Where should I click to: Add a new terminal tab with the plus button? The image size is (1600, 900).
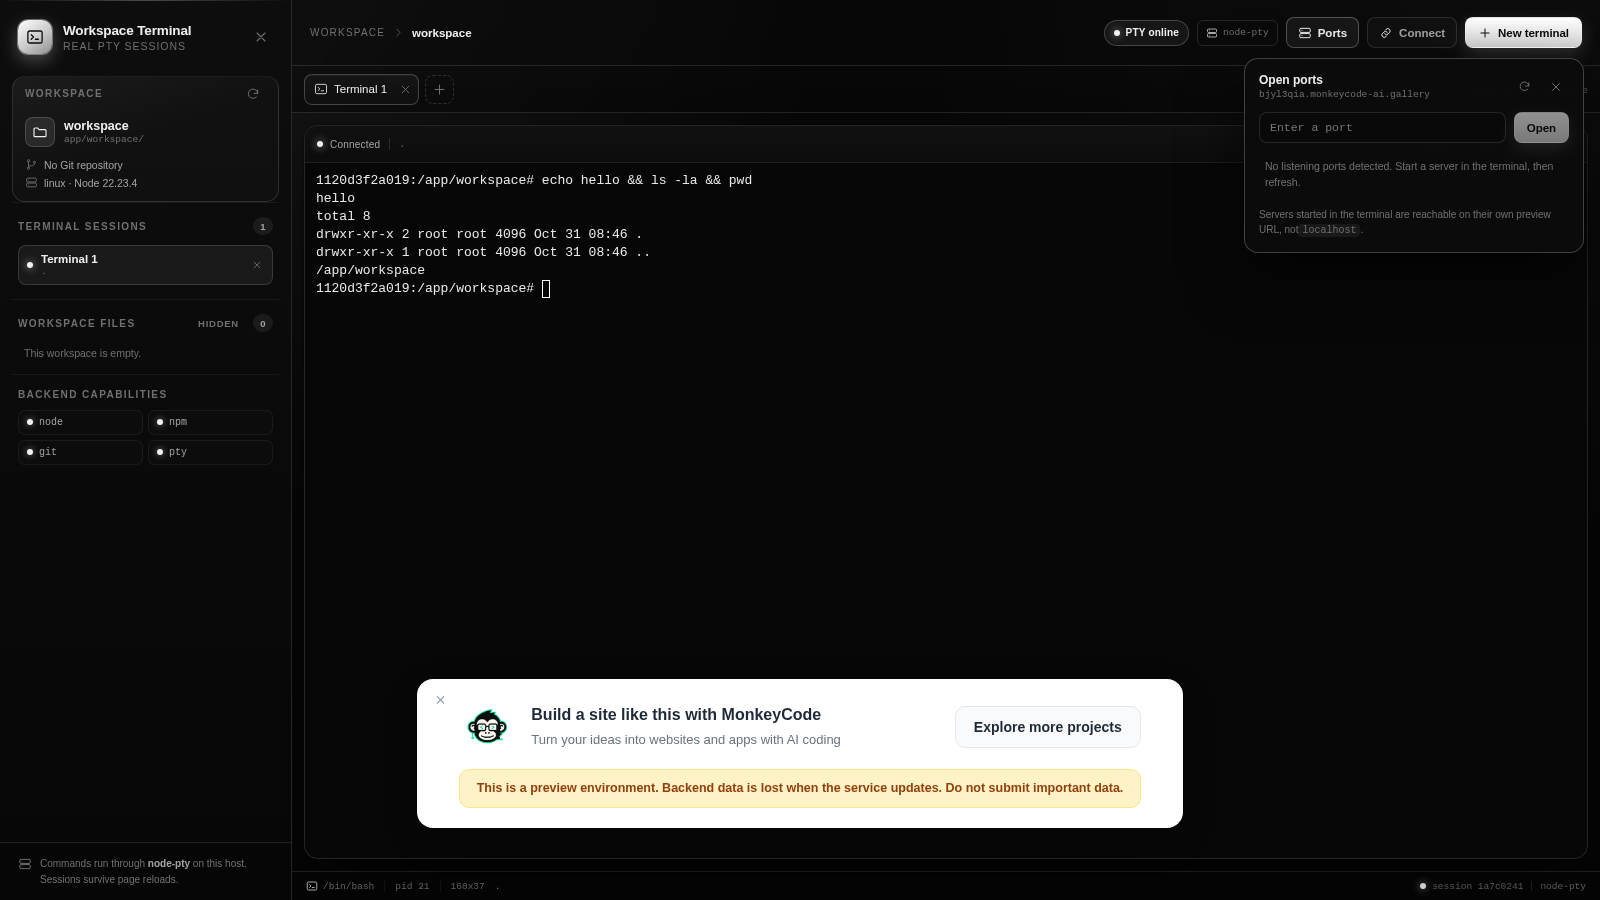pyautogui.click(x=439, y=89)
